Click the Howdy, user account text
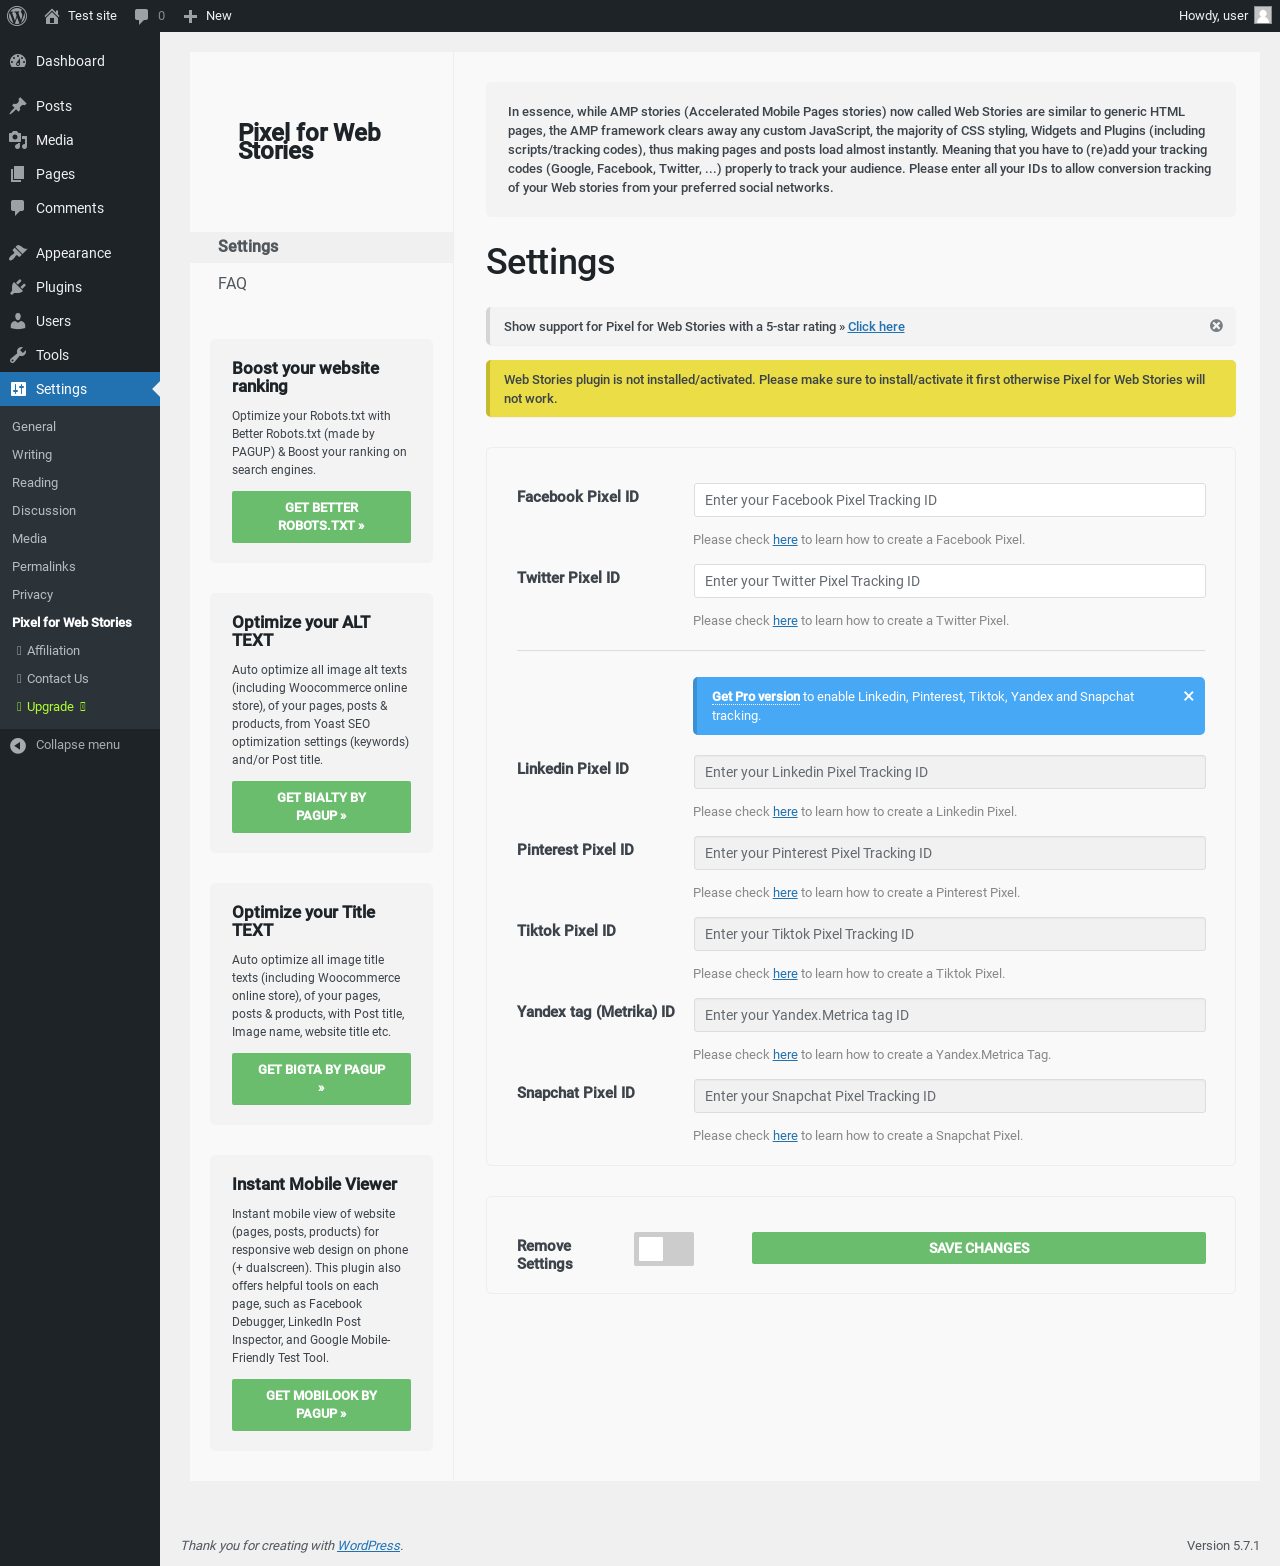Image resolution: width=1280 pixels, height=1566 pixels. (1213, 16)
